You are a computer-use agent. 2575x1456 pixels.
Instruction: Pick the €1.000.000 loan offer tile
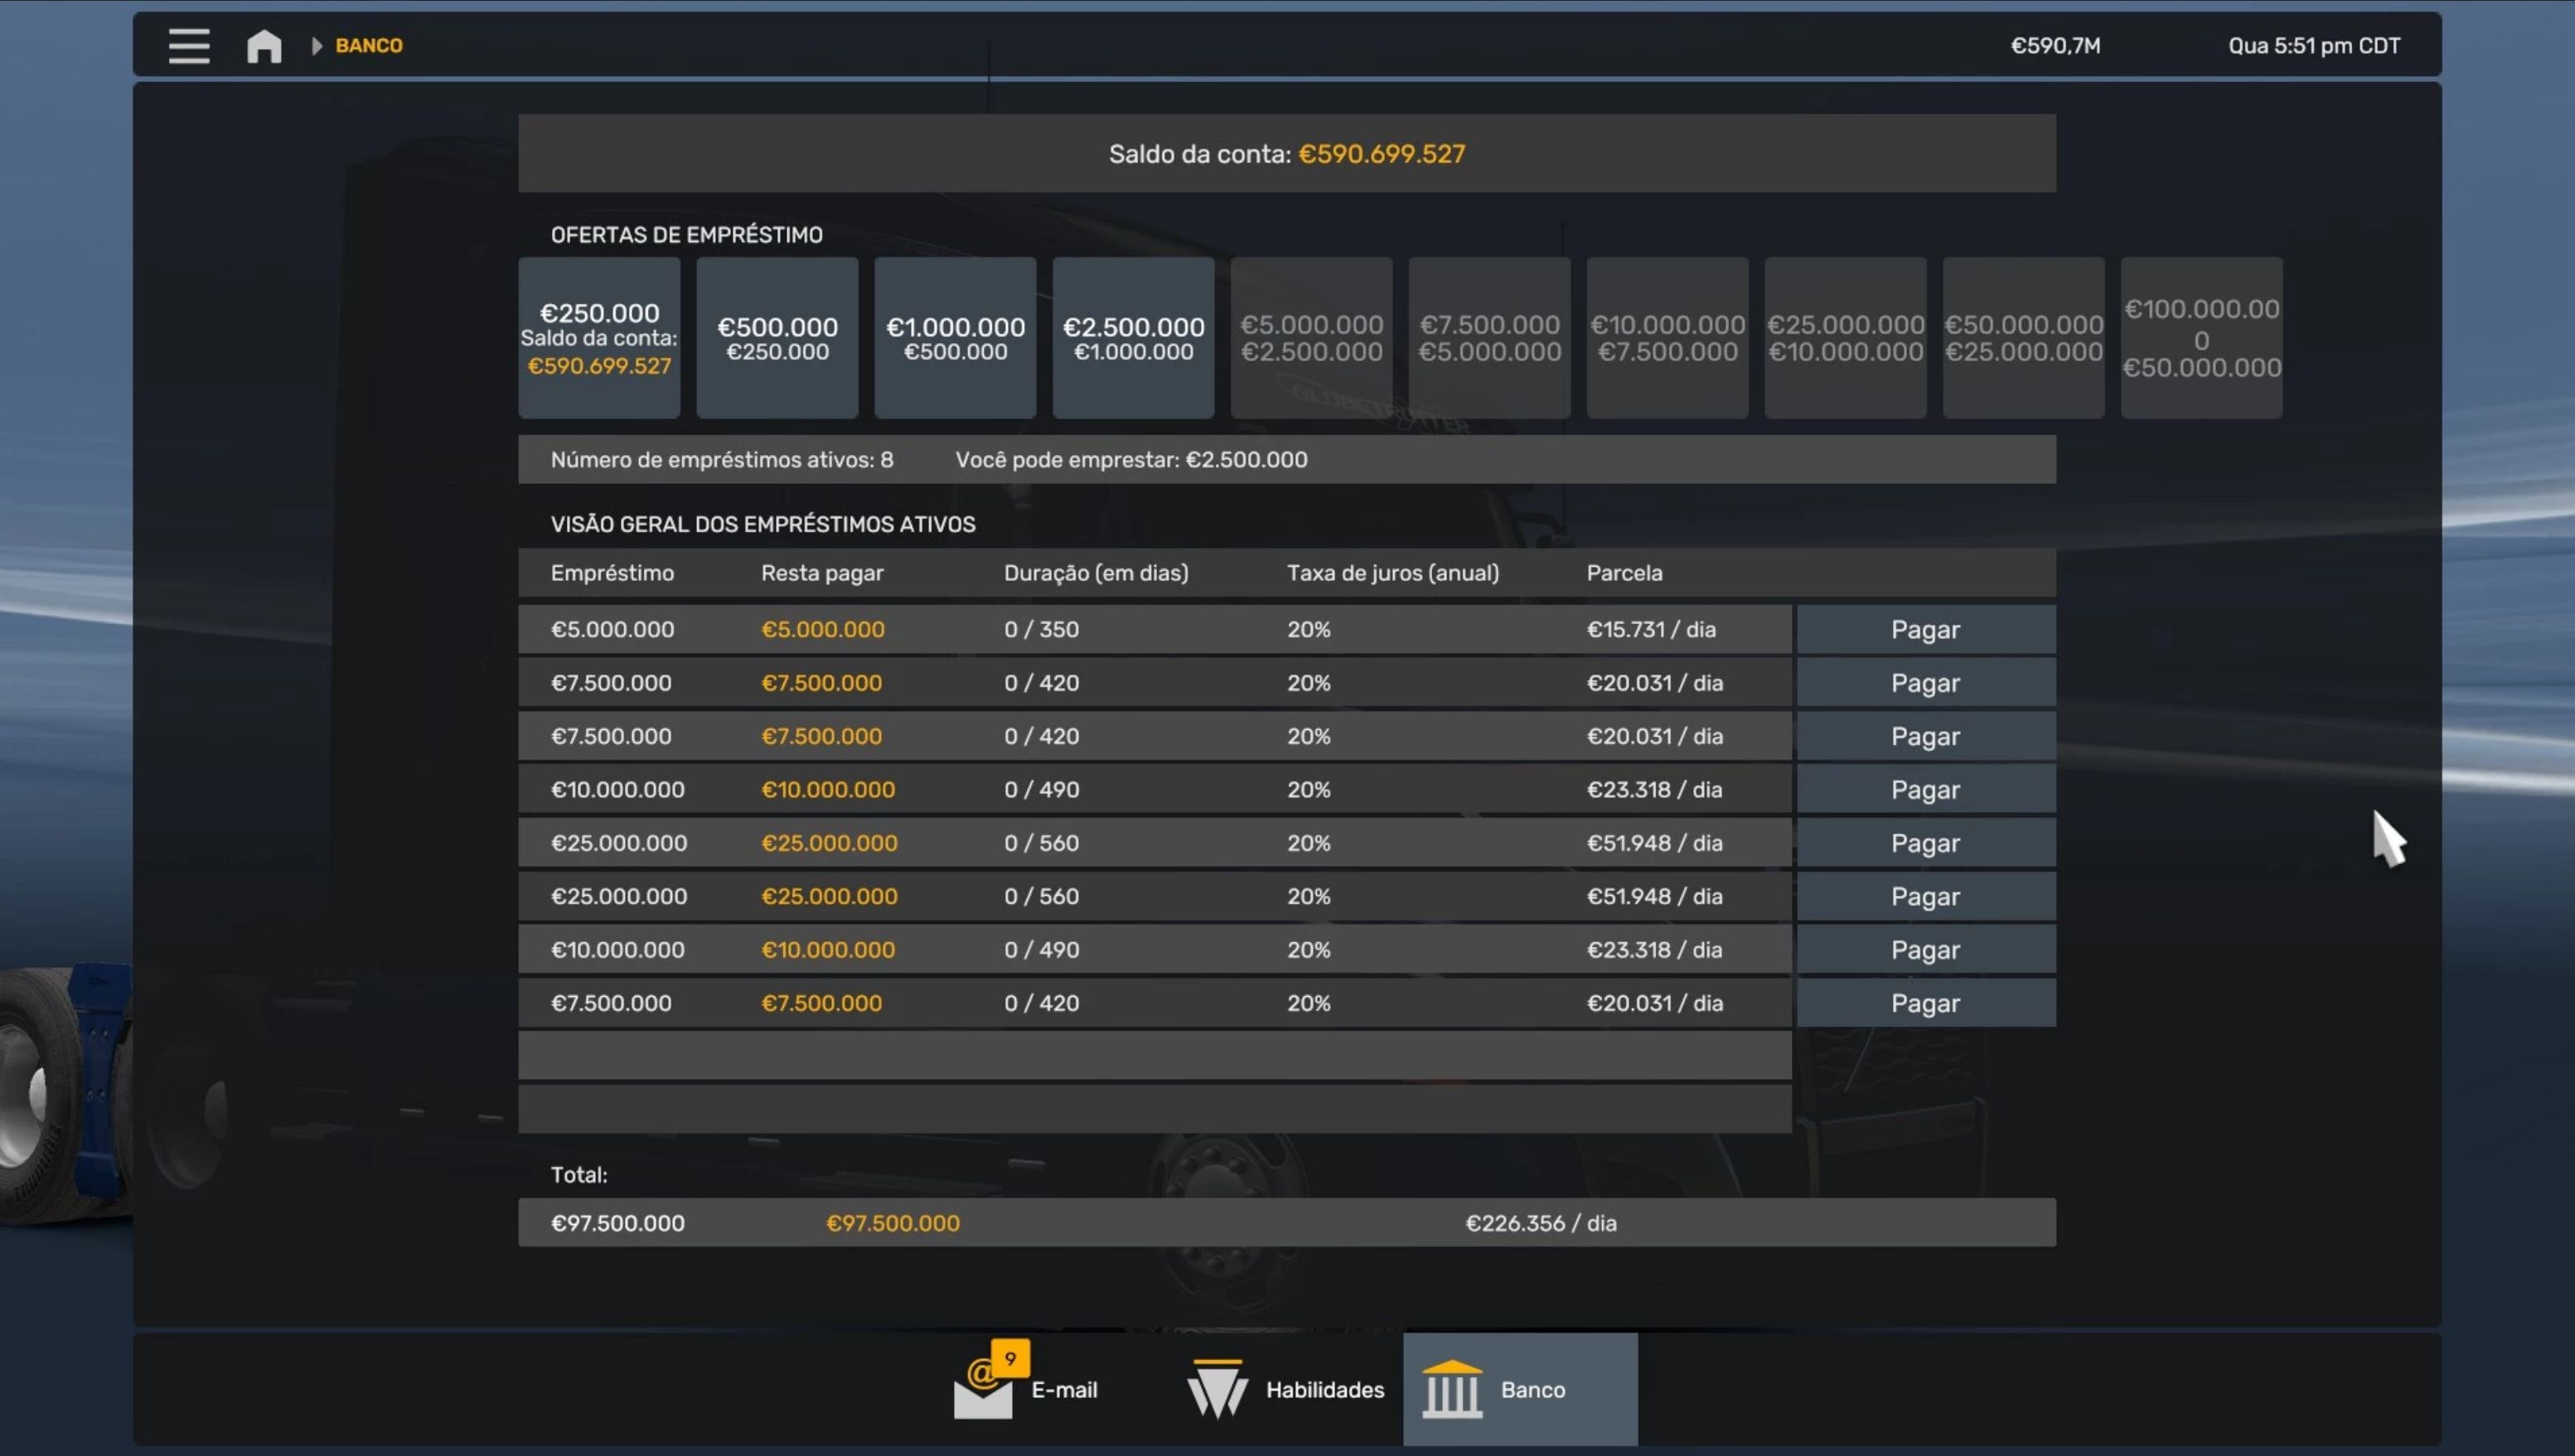(955, 338)
